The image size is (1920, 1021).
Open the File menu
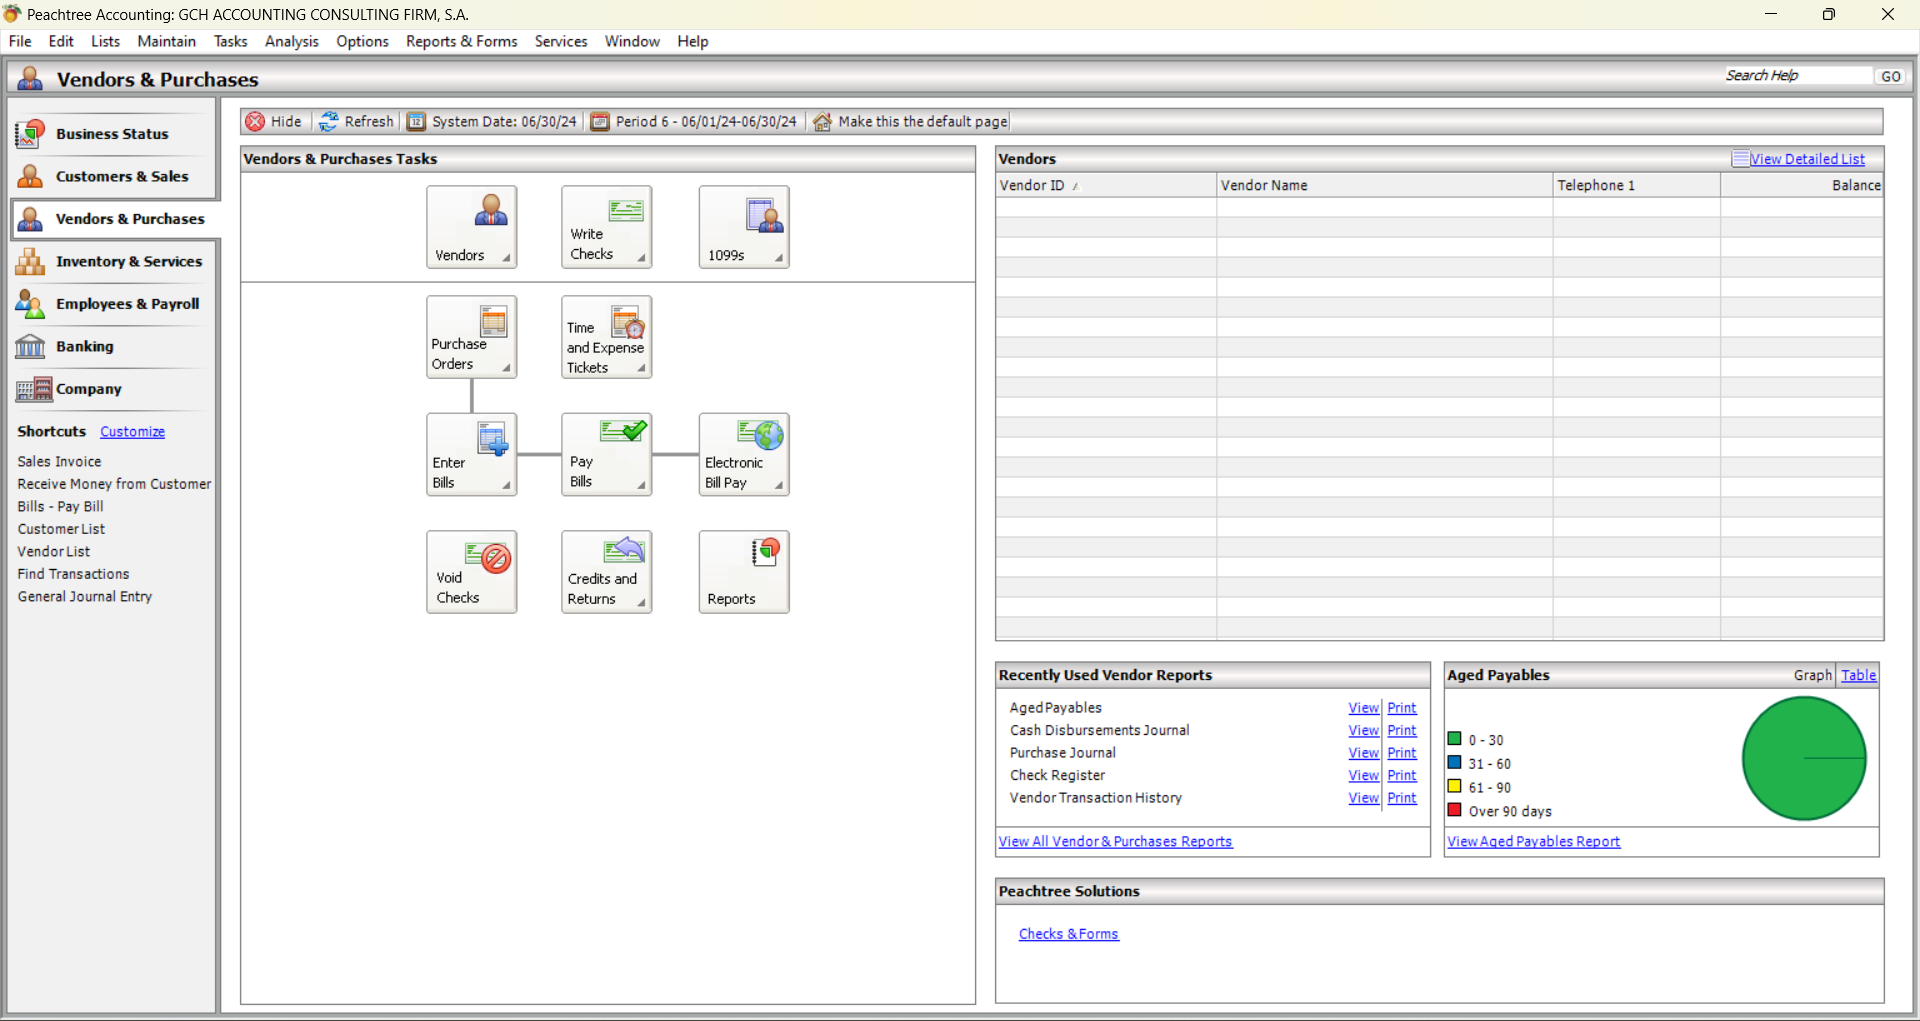(20, 41)
